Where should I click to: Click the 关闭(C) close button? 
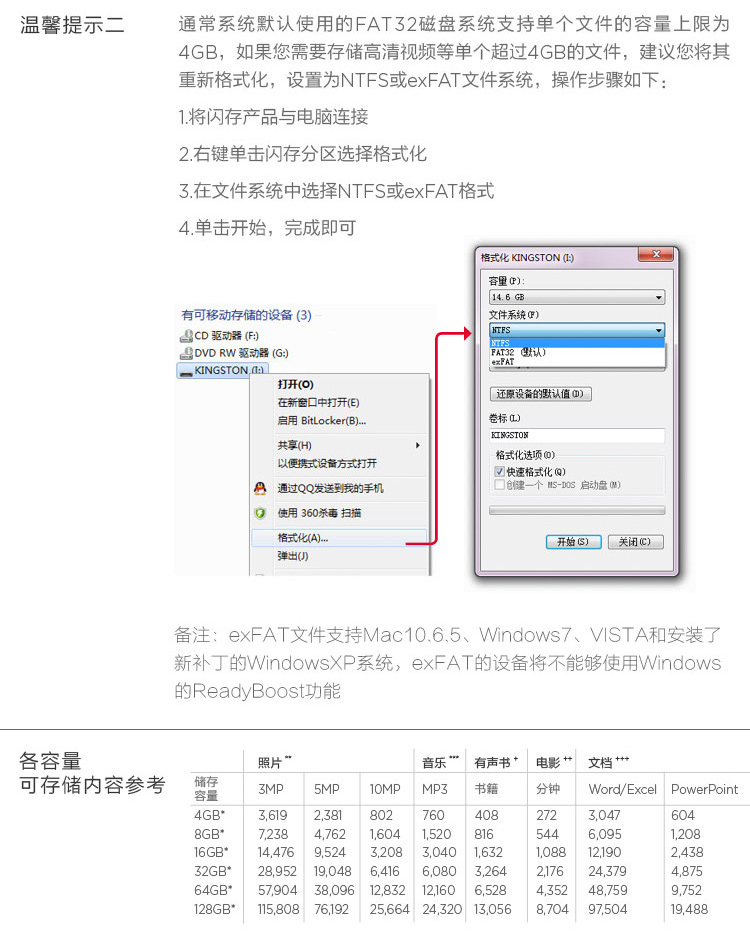(x=635, y=542)
